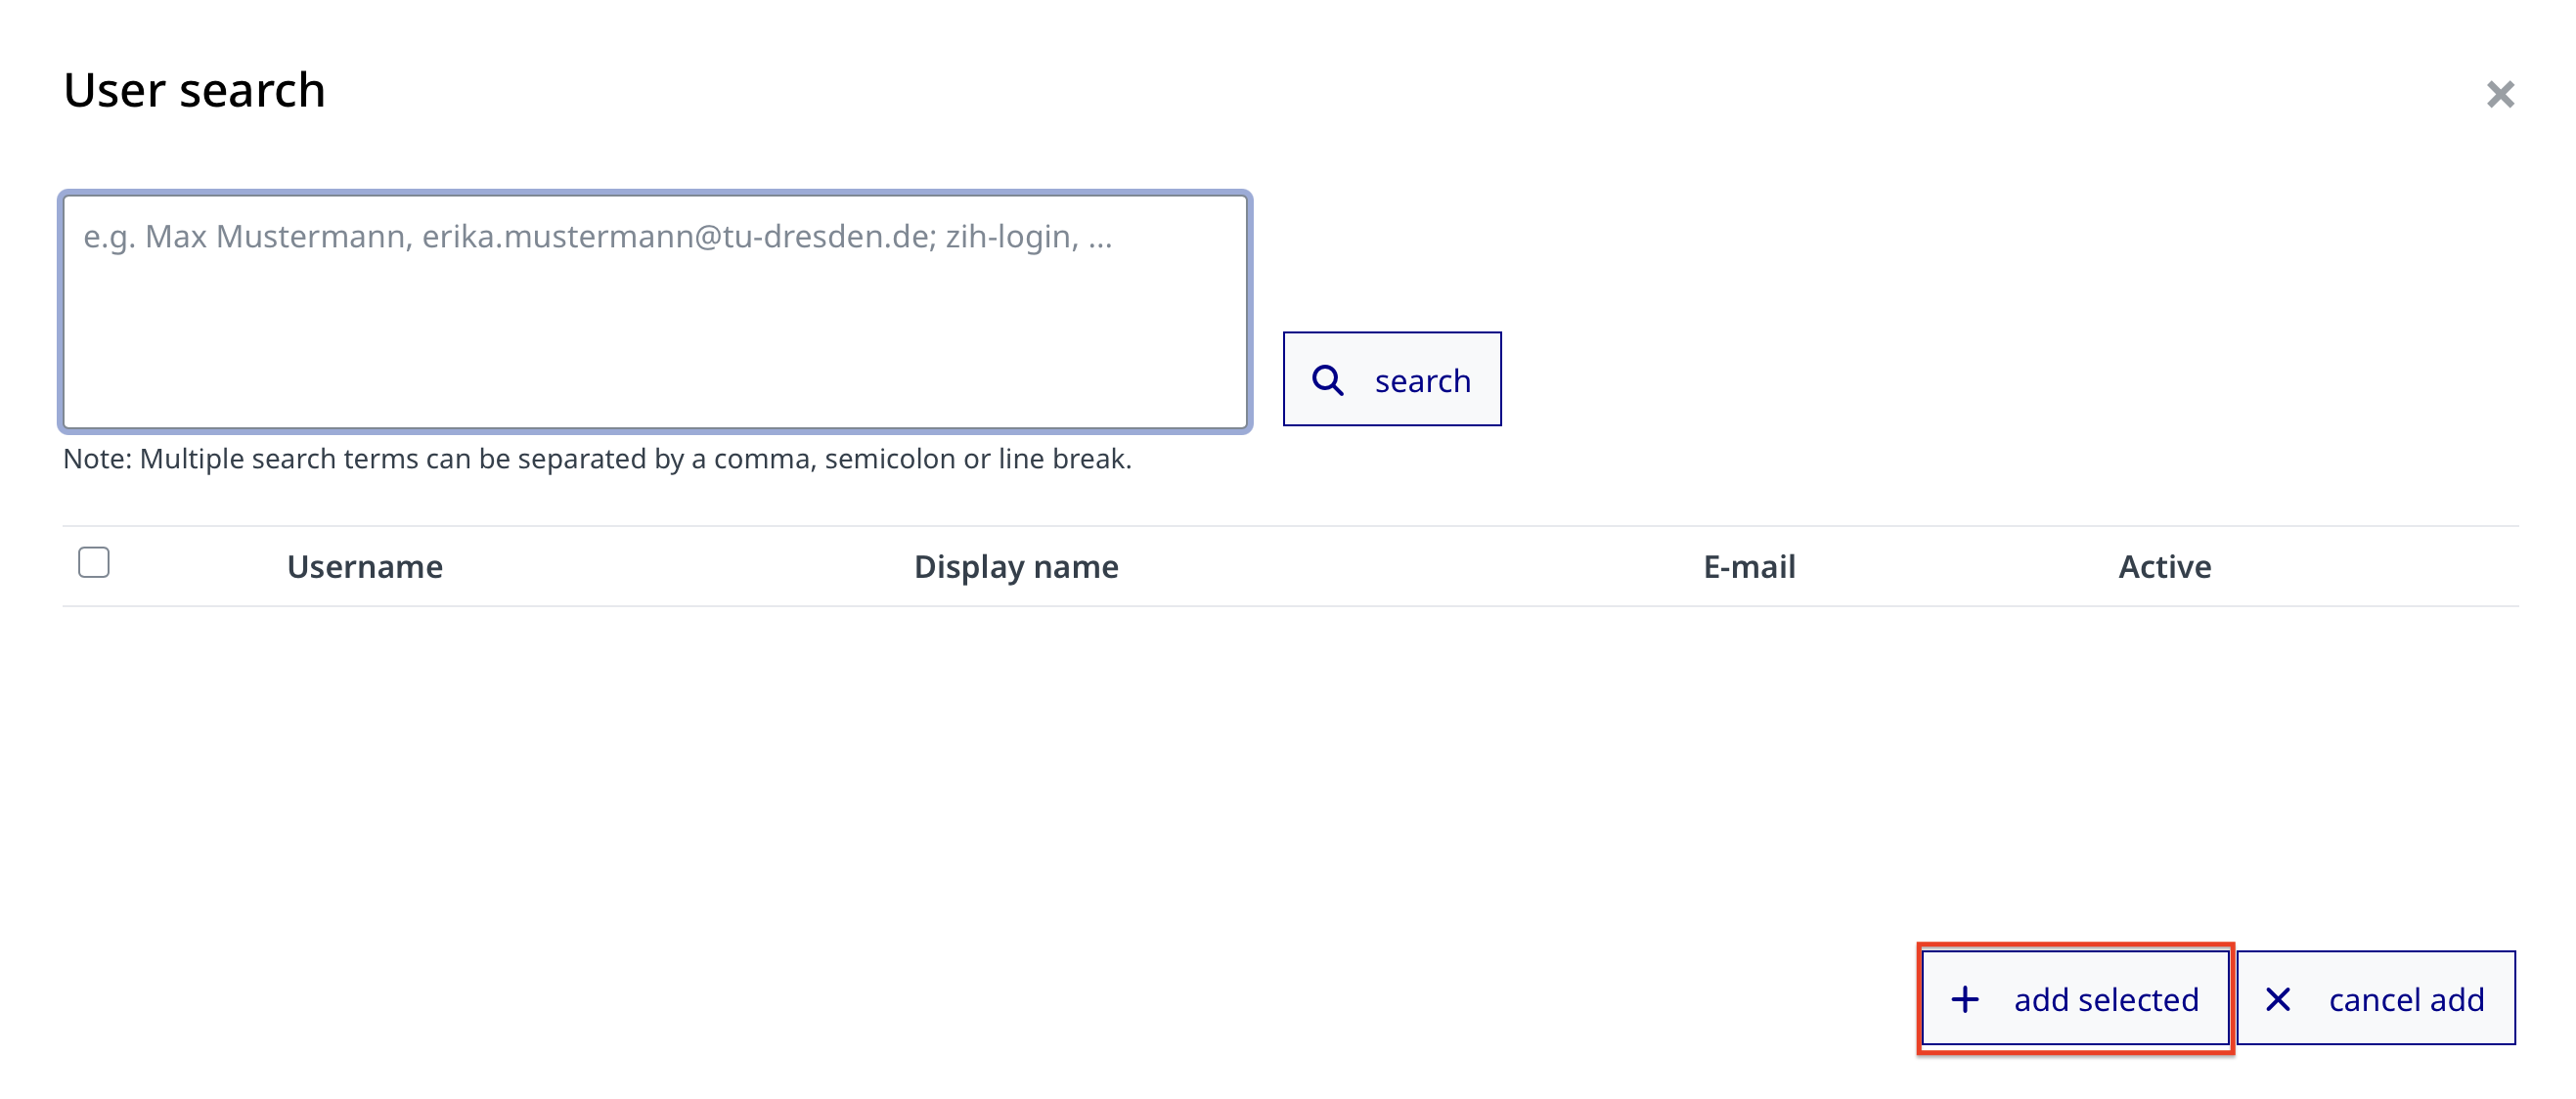Focus the user search text area

click(655, 330)
